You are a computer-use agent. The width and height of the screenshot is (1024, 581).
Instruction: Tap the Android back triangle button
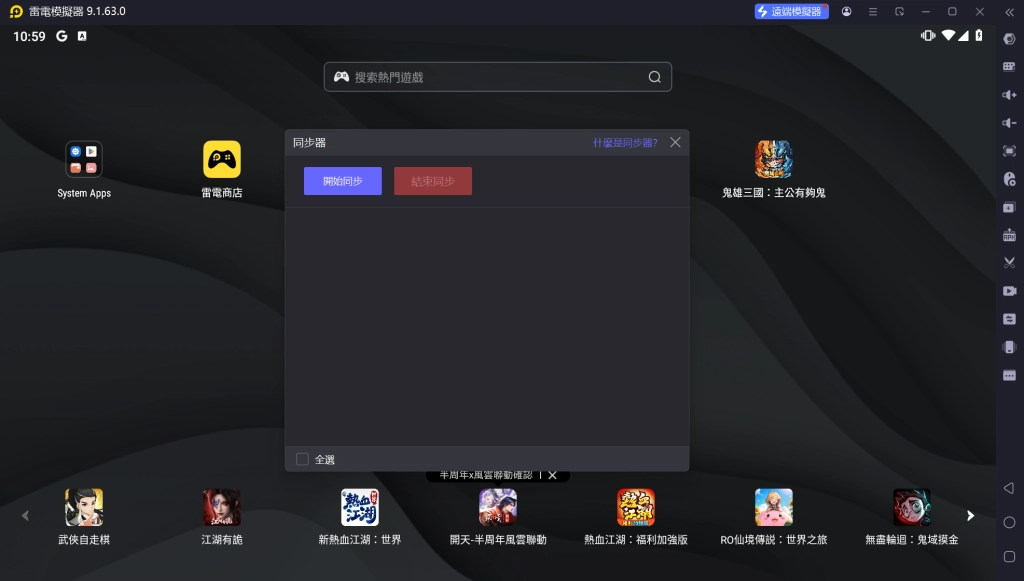click(1009, 488)
